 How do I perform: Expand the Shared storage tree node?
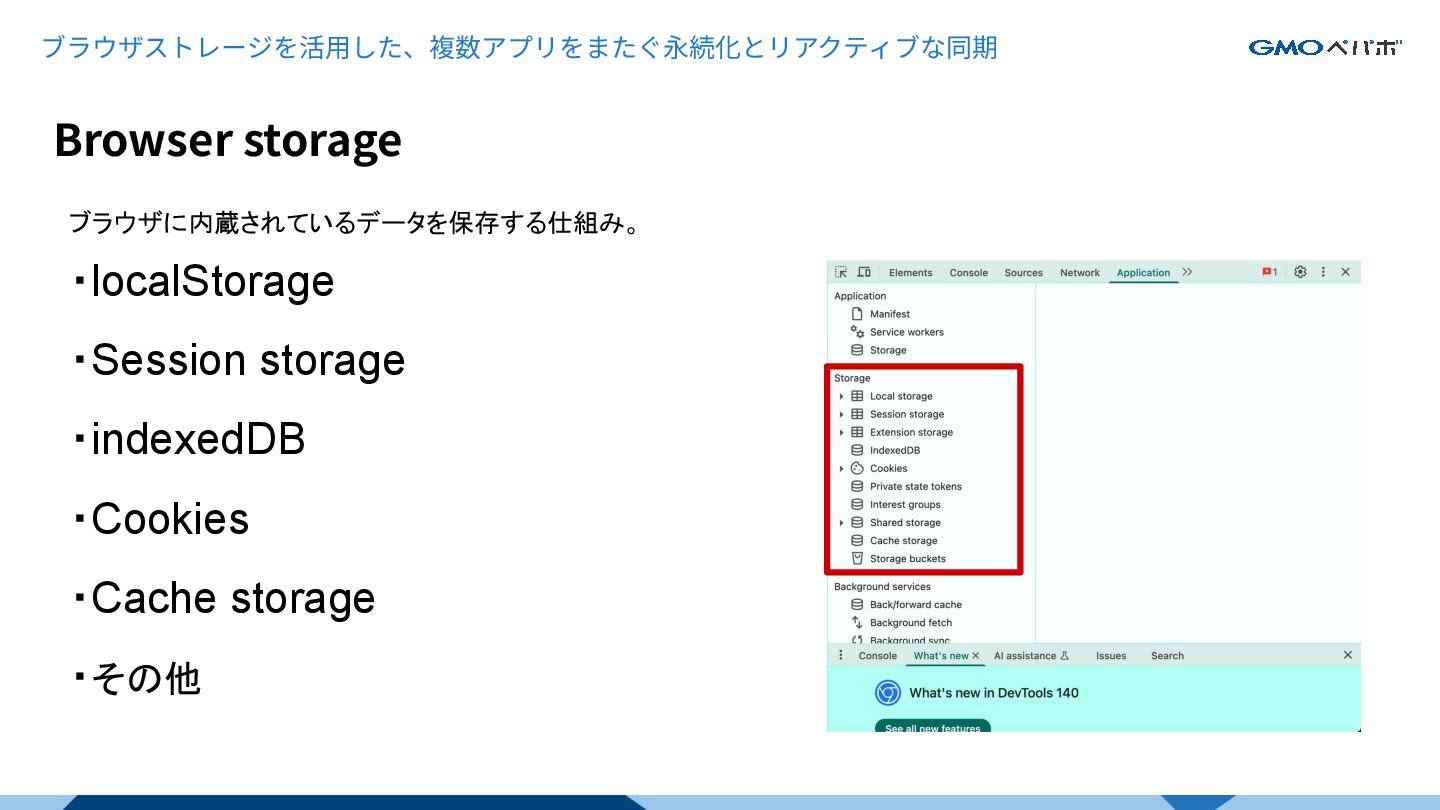coord(842,522)
